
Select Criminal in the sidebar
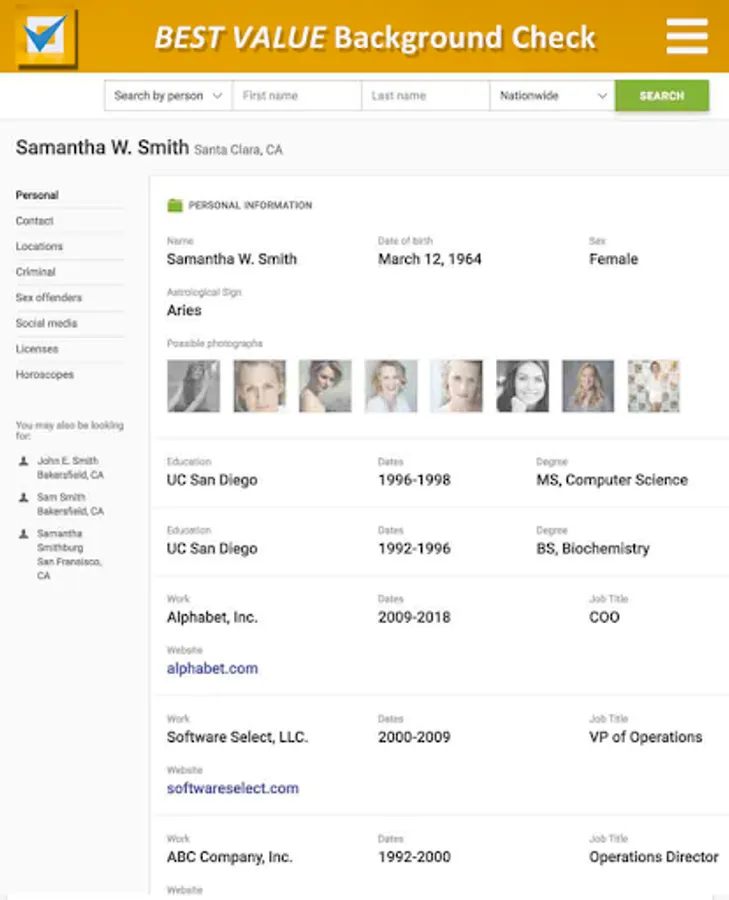coord(36,271)
